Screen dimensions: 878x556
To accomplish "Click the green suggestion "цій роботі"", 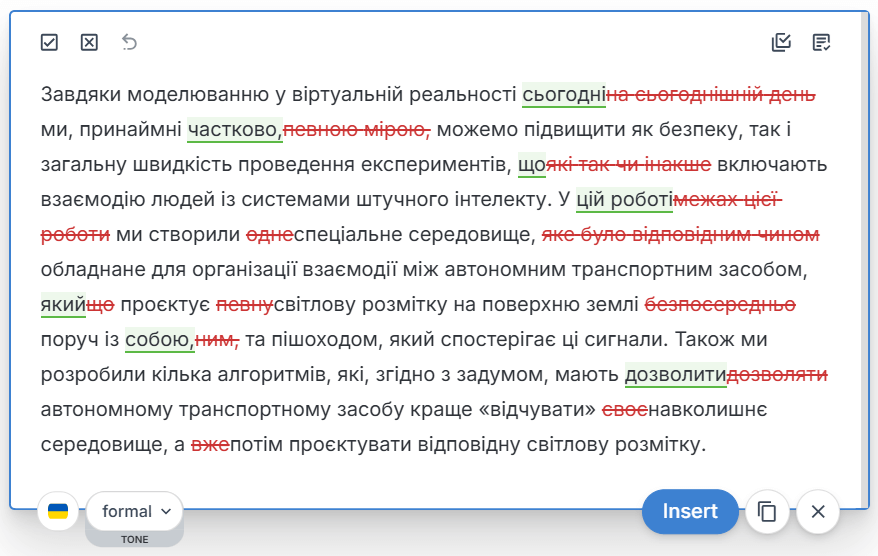I will point(625,200).
